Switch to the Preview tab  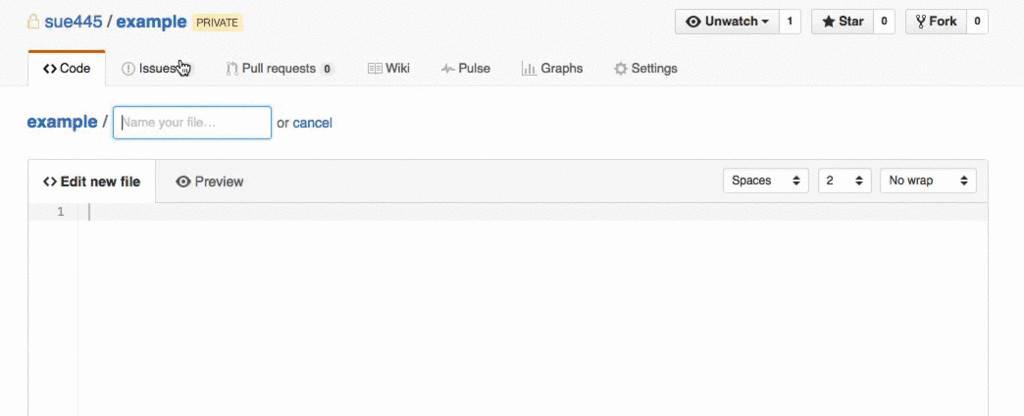(210, 182)
